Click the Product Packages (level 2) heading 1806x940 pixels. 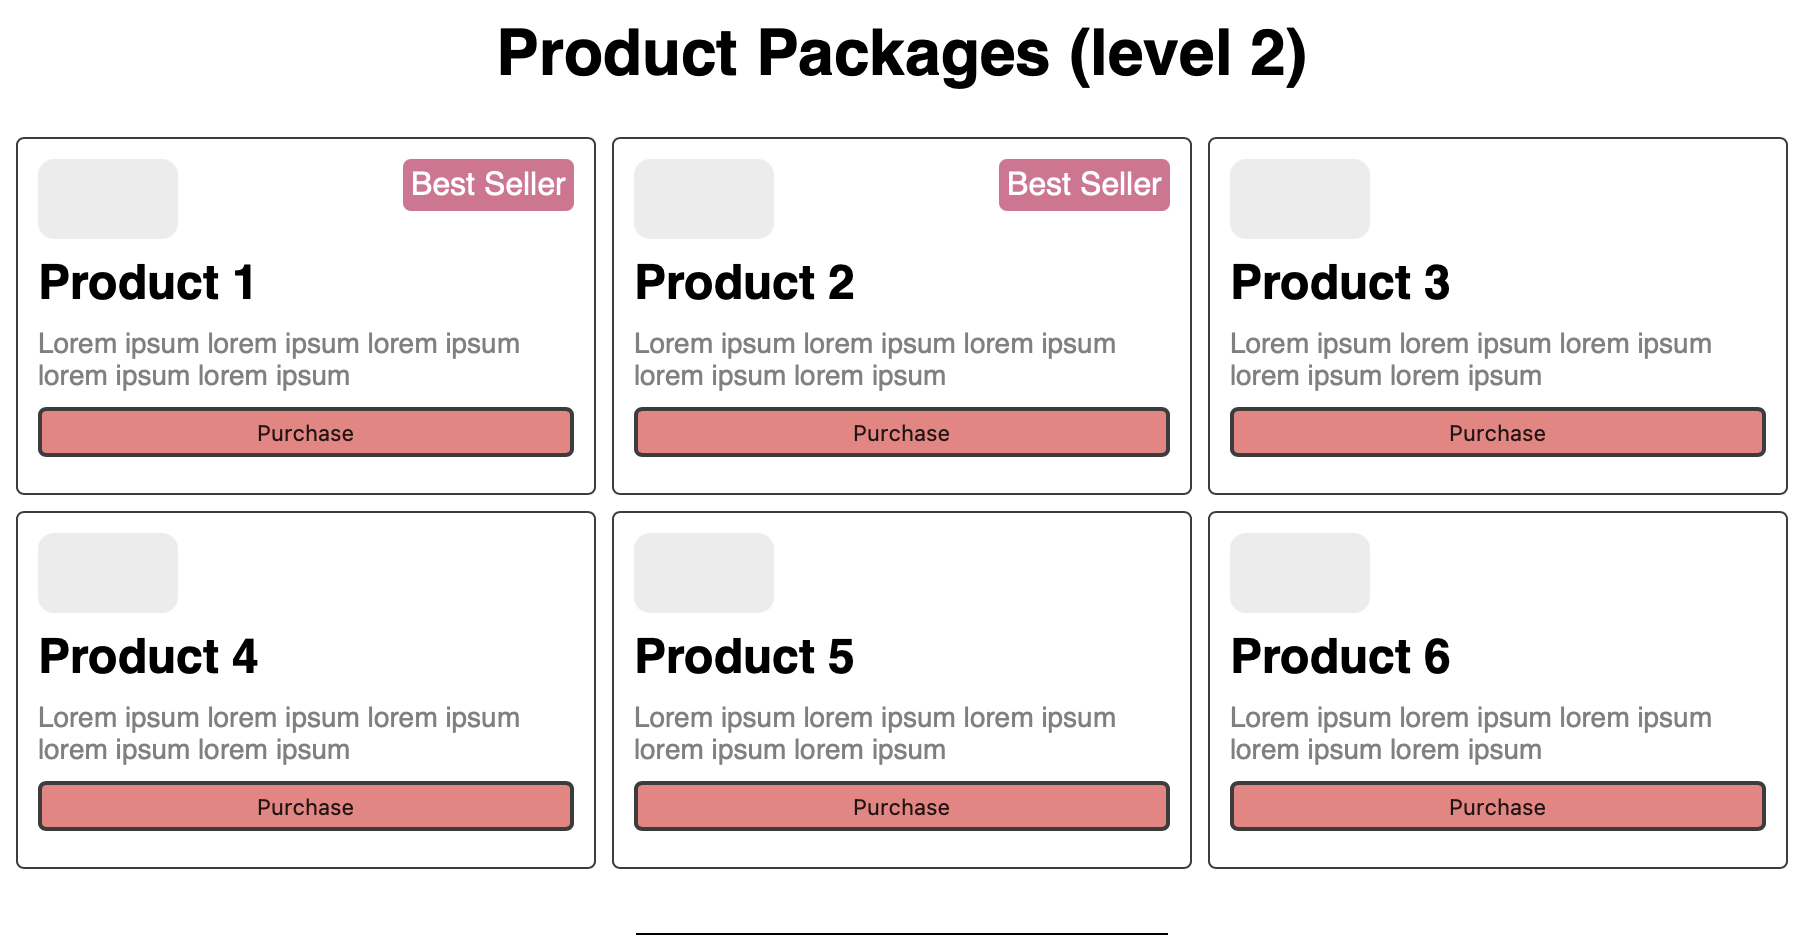point(902,53)
